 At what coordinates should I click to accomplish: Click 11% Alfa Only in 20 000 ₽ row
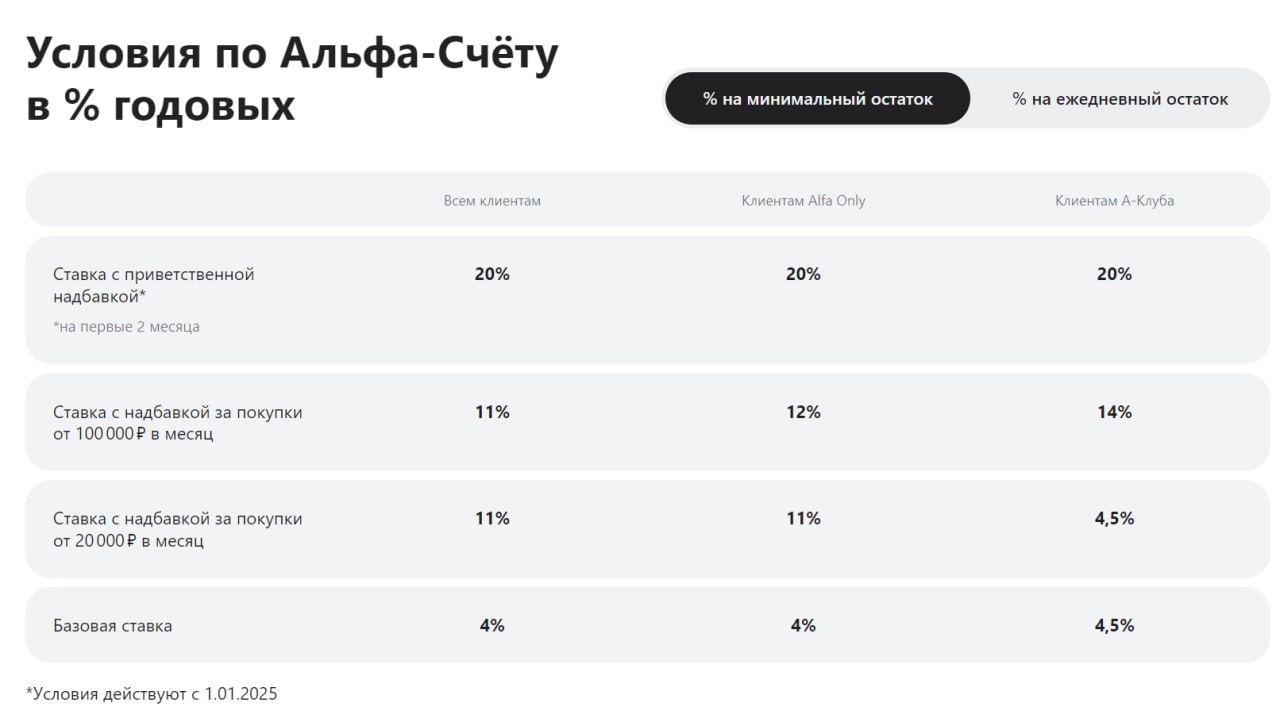point(803,519)
